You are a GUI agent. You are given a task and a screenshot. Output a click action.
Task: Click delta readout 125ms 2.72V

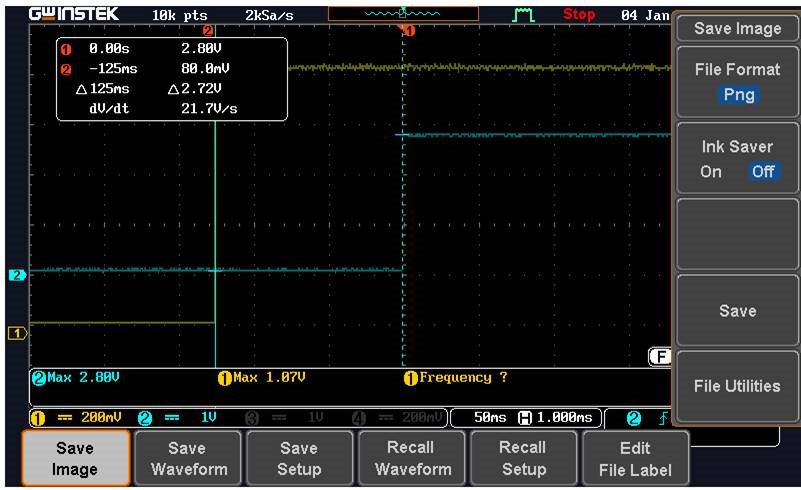(149, 89)
